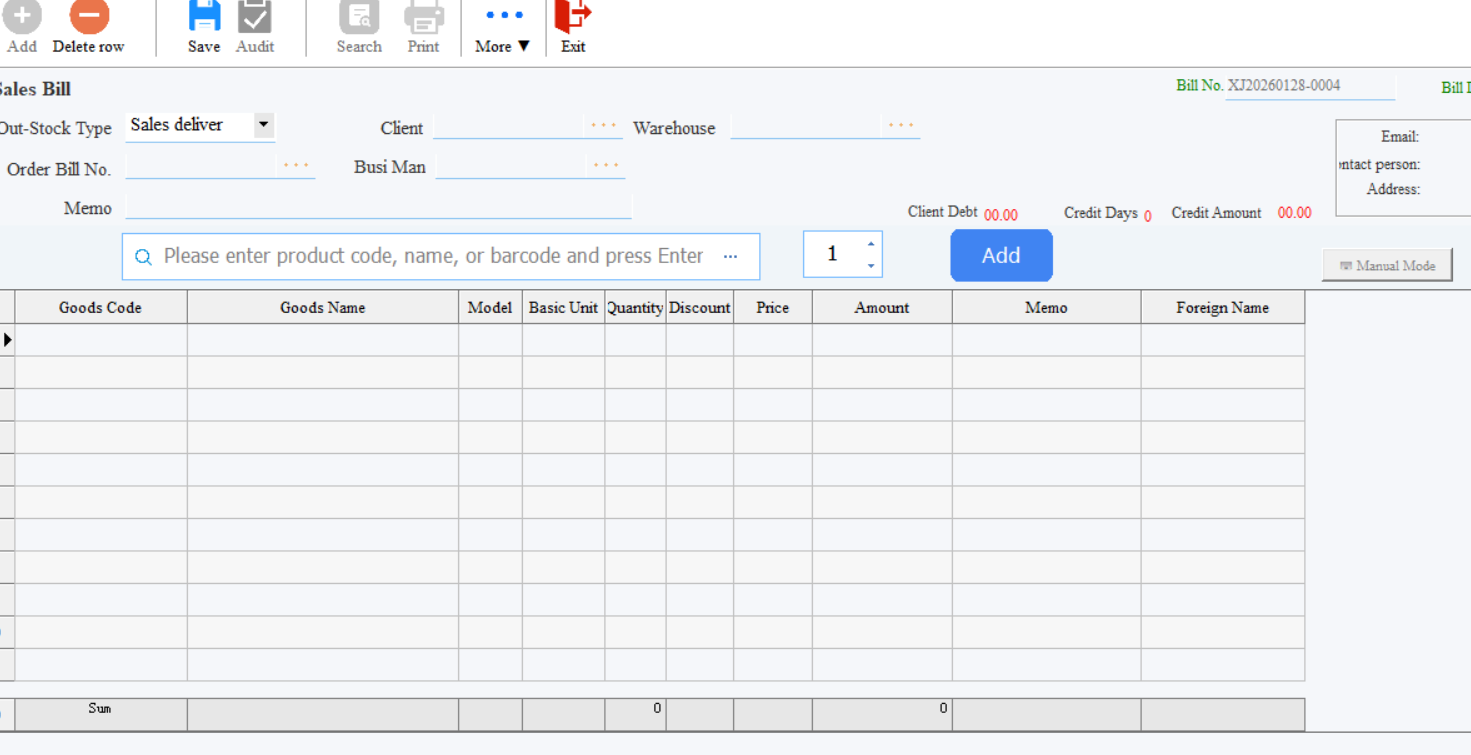Decrease quantity with the down stepper arrow
The height and width of the screenshot is (755, 1471).
pyautogui.click(x=871, y=266)
